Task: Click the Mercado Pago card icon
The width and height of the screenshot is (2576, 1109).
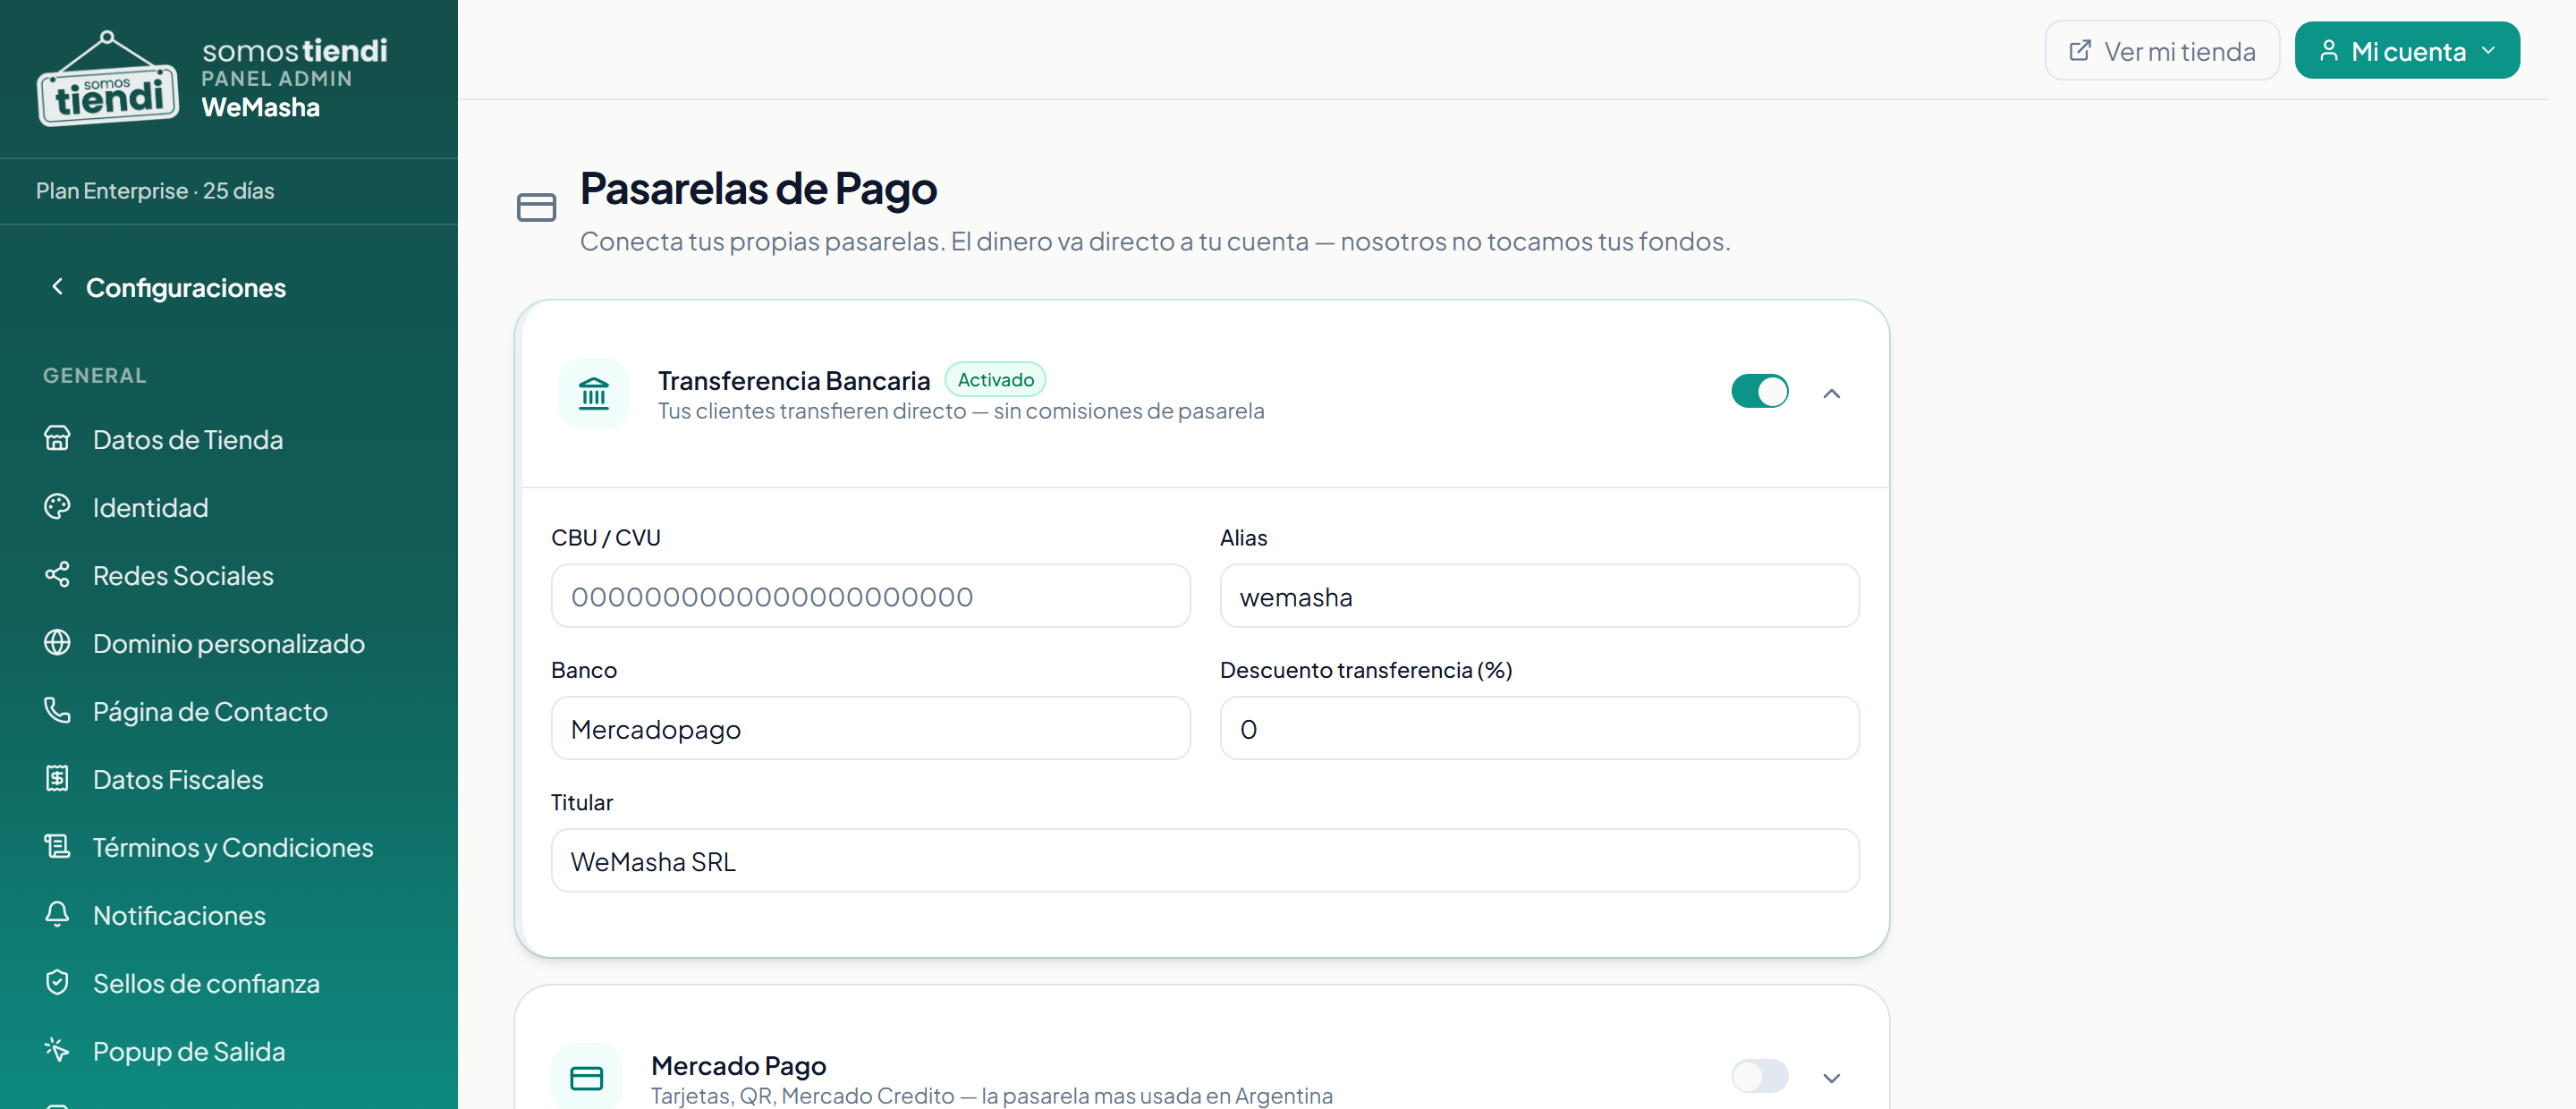Action: coord(587,1078)
